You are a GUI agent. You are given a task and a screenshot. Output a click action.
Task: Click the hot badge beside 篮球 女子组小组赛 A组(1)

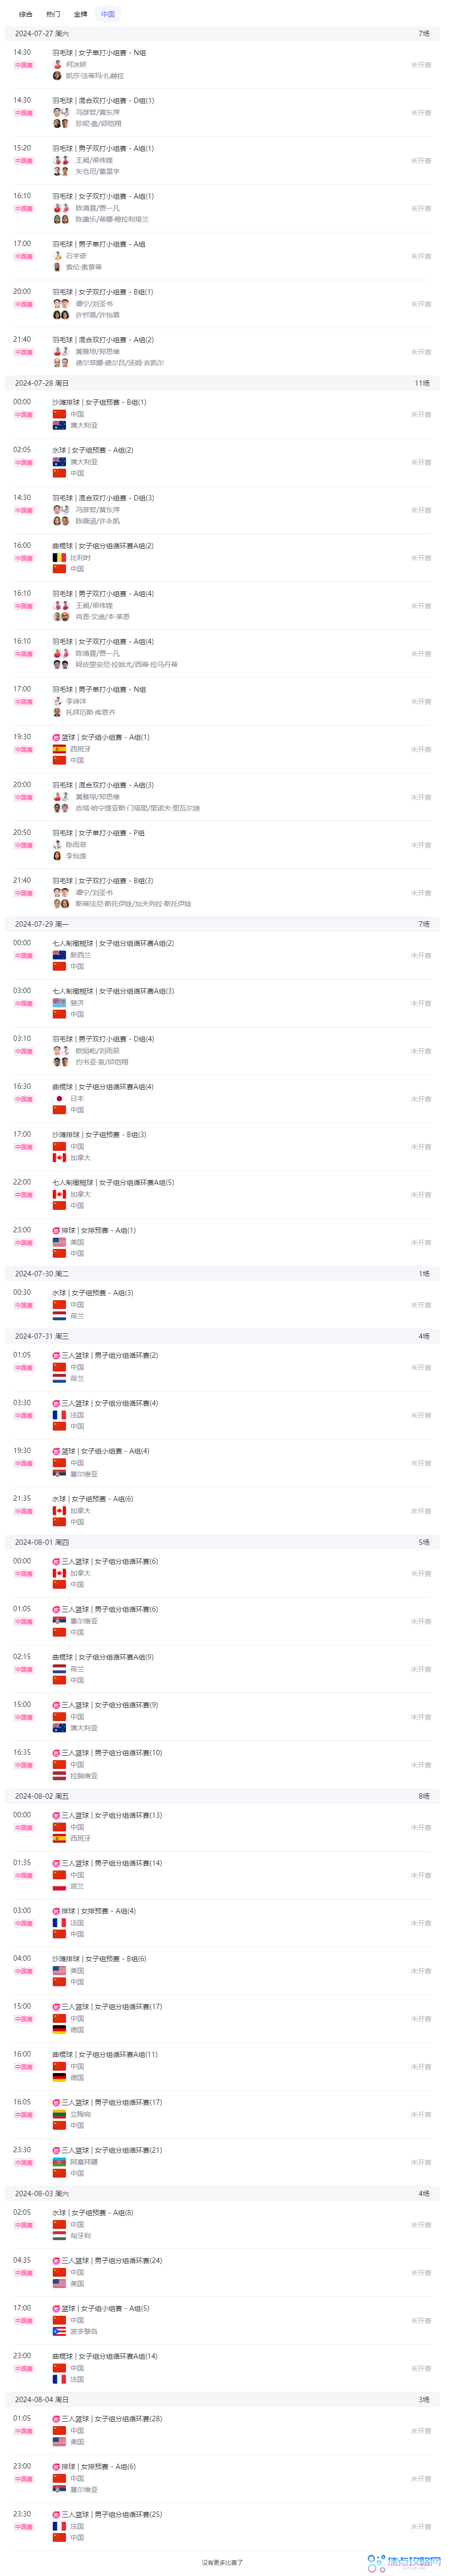point(56,737)
